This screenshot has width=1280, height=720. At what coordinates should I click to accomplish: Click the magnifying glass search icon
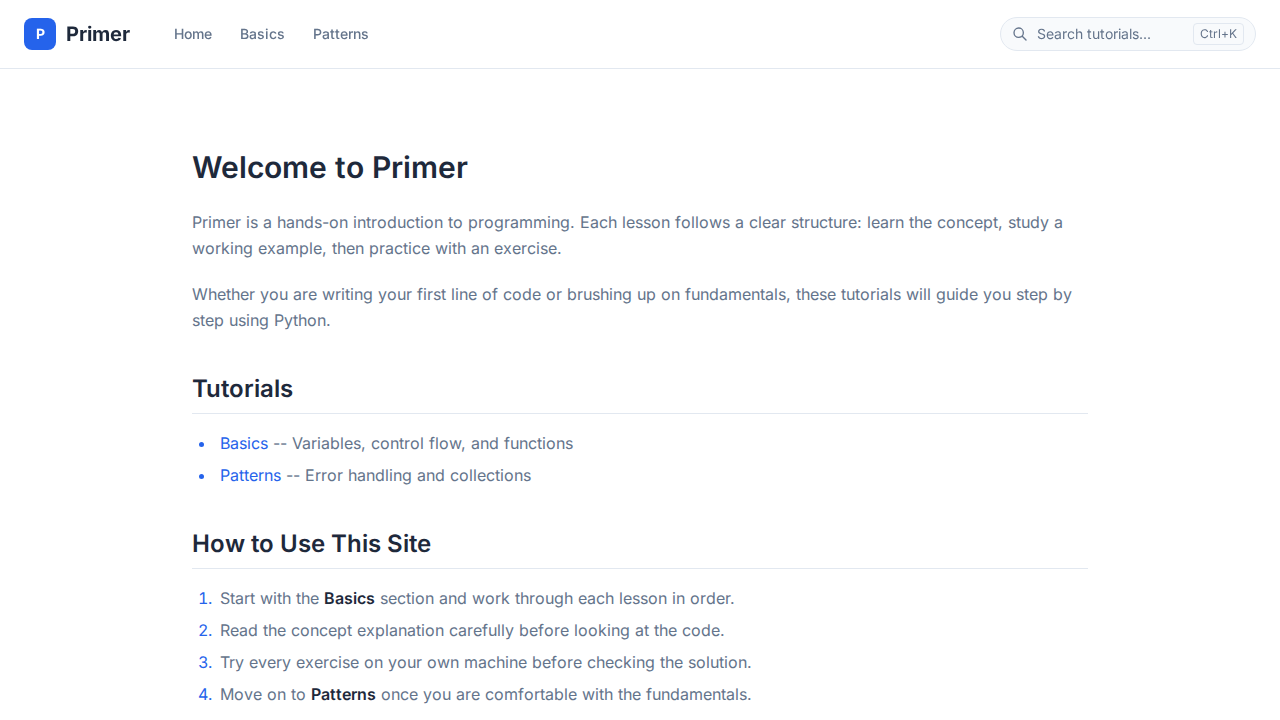(1020, 34)
